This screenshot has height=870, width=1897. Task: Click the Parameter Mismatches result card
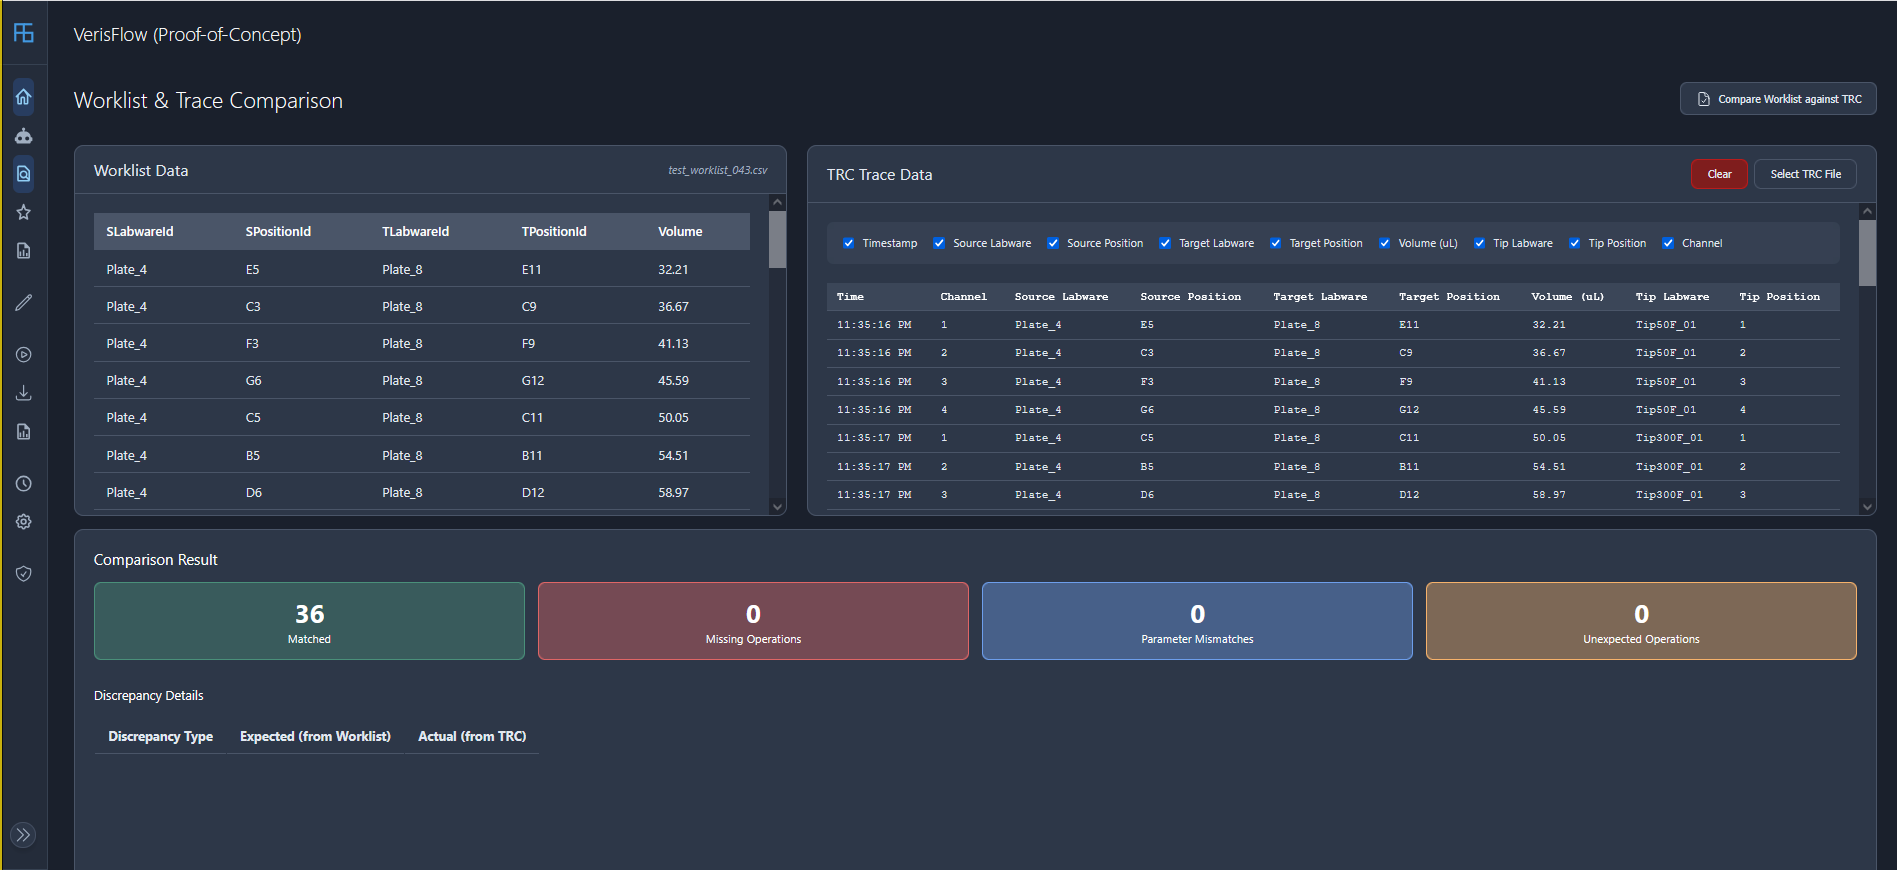click(1197, 621)
